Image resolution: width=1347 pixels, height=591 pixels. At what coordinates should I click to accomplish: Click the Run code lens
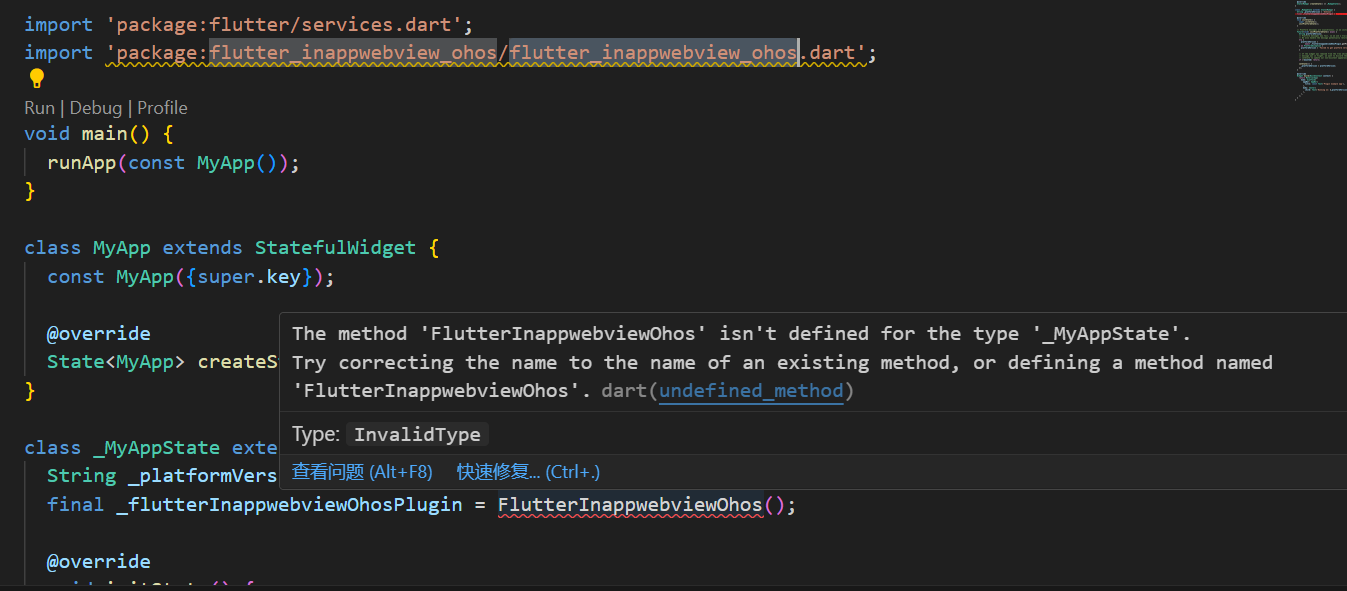(x=39, y=108)
